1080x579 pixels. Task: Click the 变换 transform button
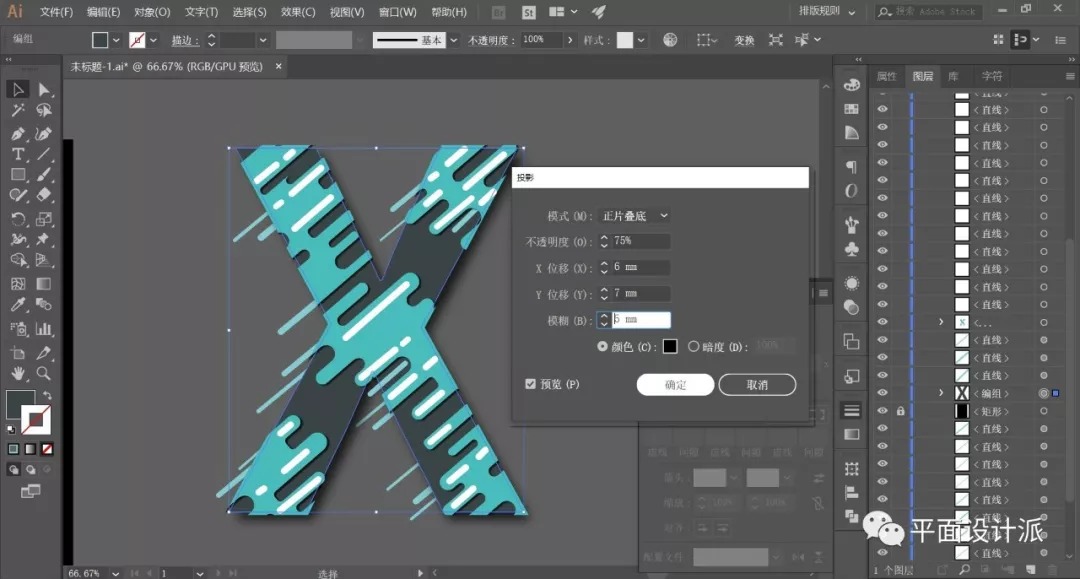pos(744,41)
